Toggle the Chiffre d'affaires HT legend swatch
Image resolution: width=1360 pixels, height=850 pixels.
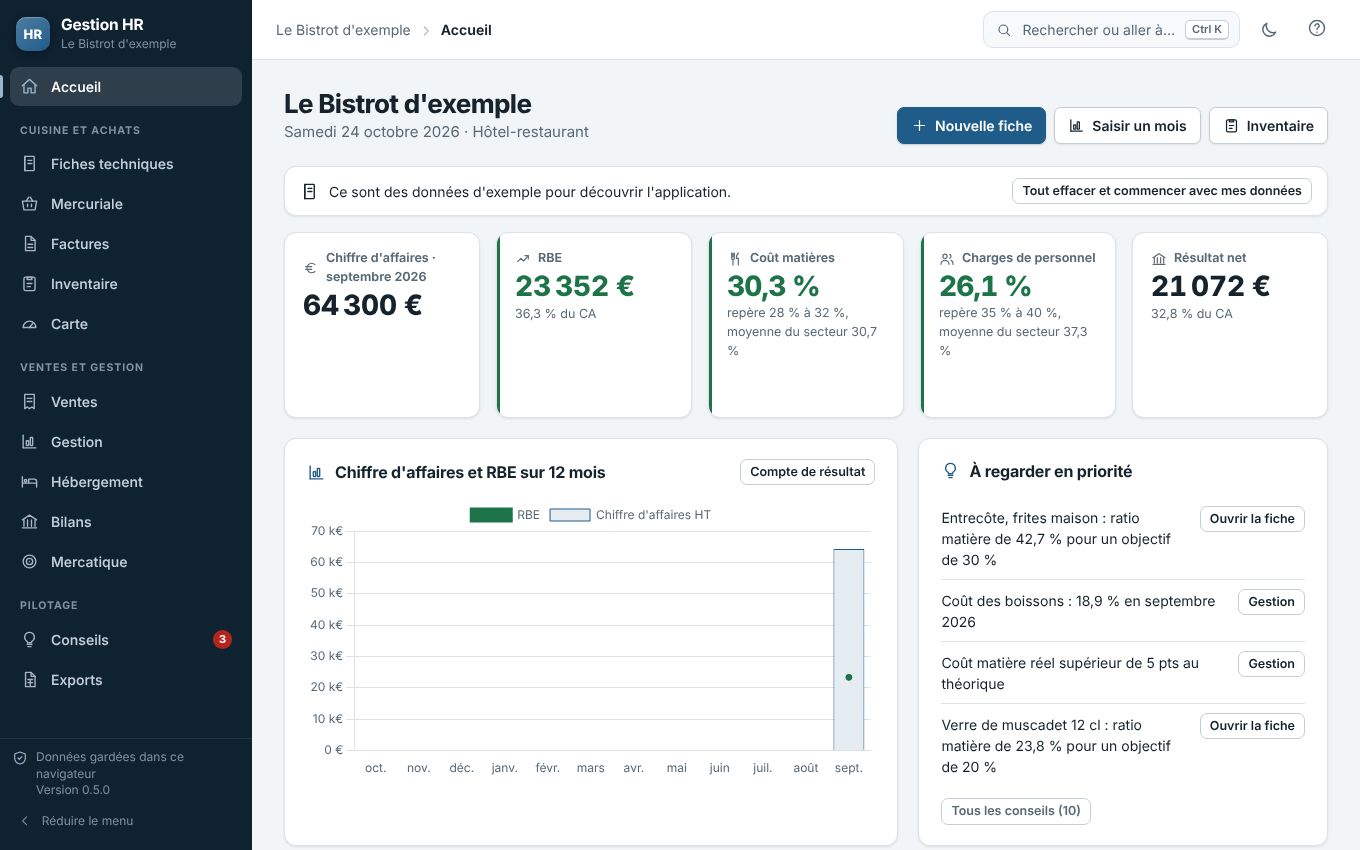coord(570,515)
